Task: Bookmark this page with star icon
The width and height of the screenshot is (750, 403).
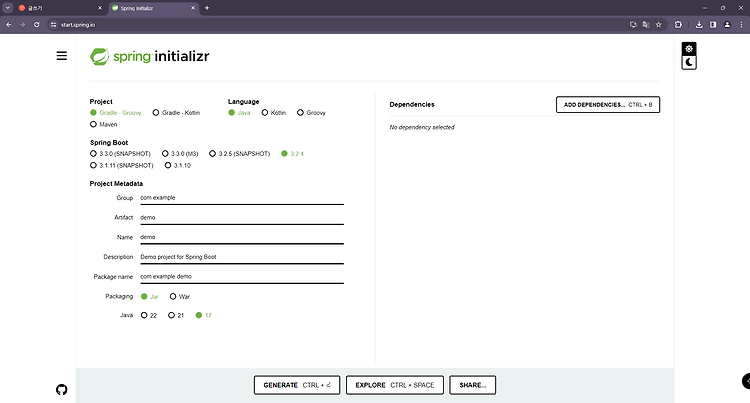Action: click(x=659, y=24)
